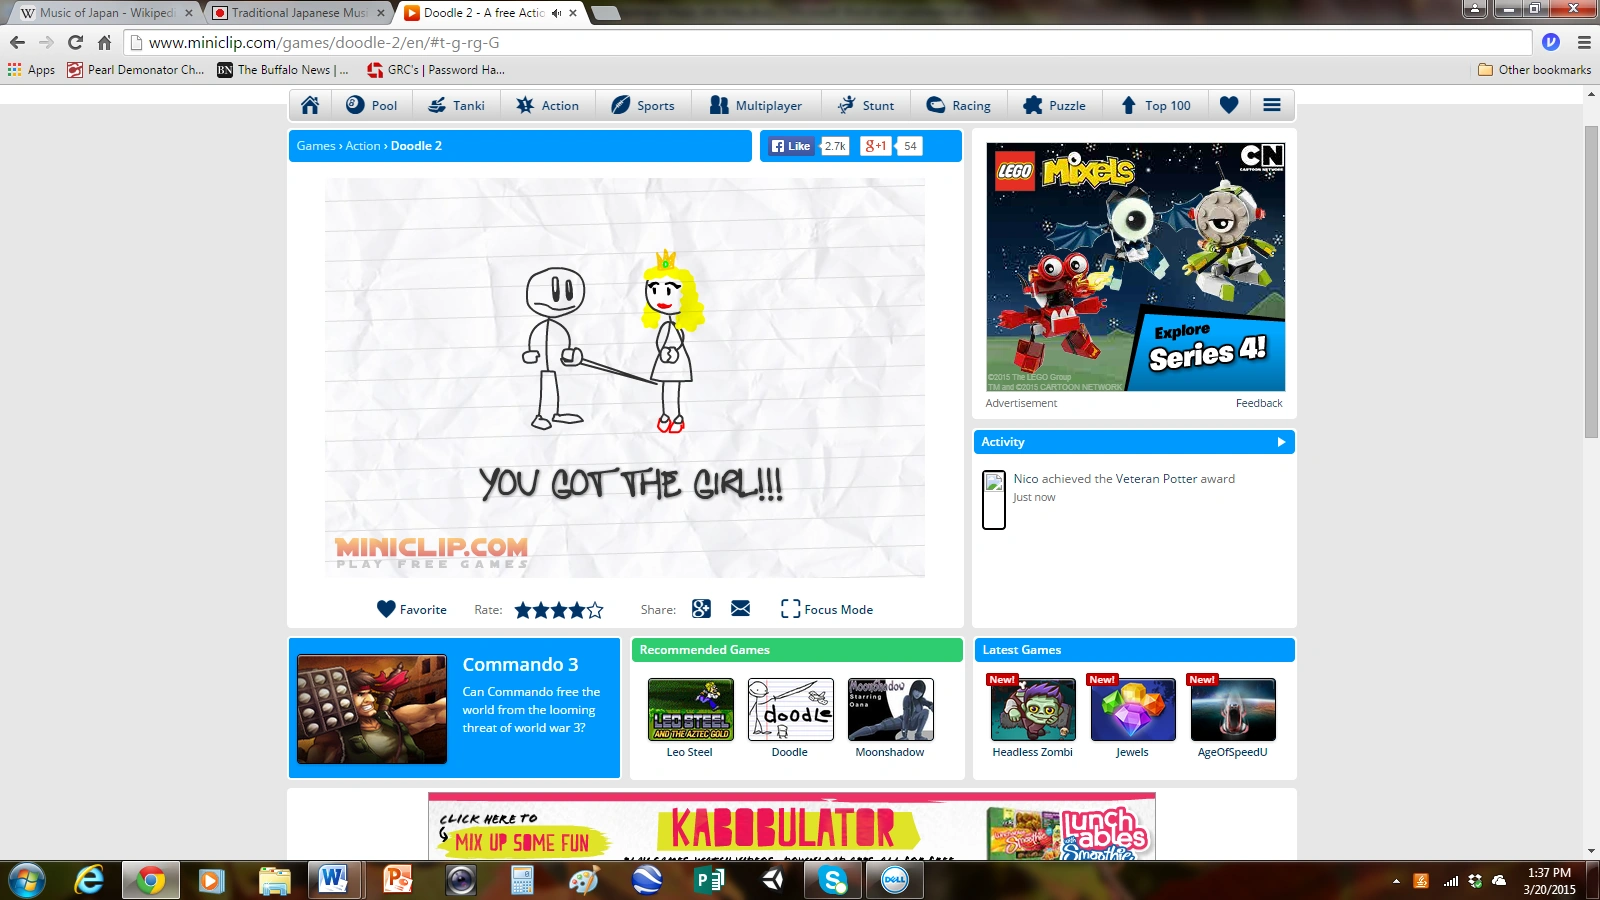Click the blue extension icon beside the address bar
The width and height of the screenshot is (1600, 900).
pos(1551,42)
